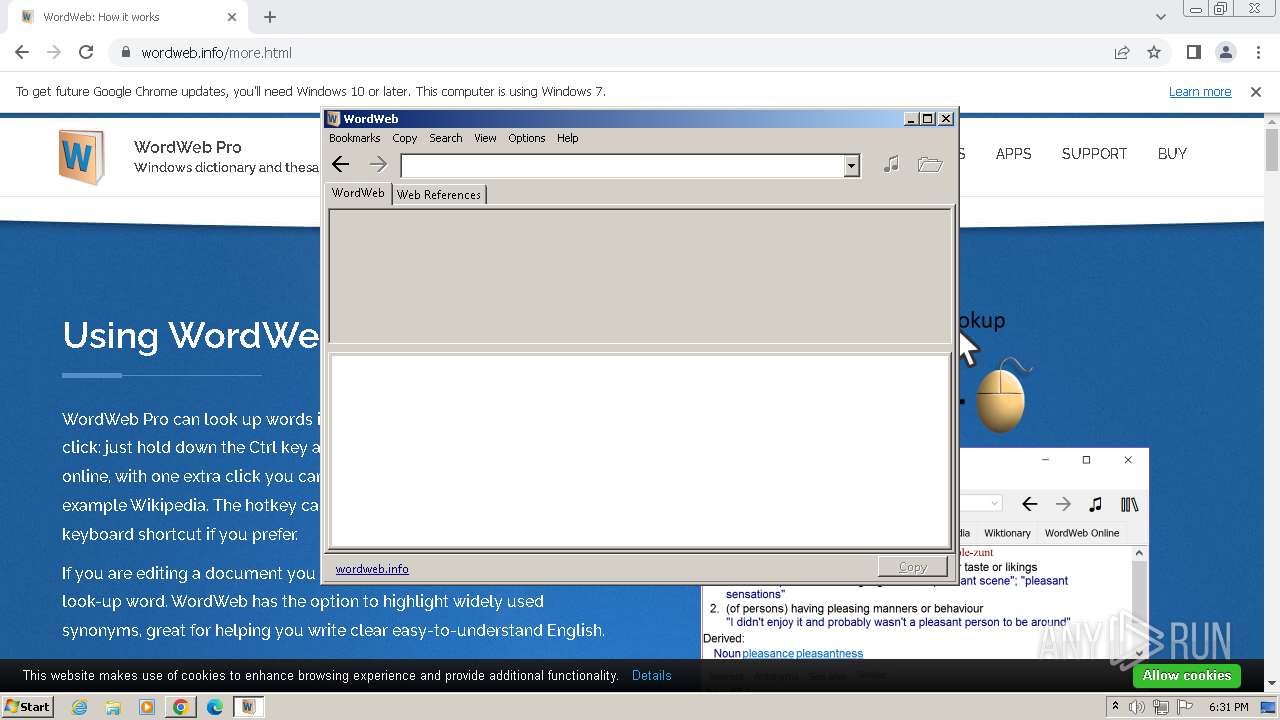The width and height of the screenshot is (1280, 720).
Task: Open the Search menu in WordWeb
Action: 446,138
